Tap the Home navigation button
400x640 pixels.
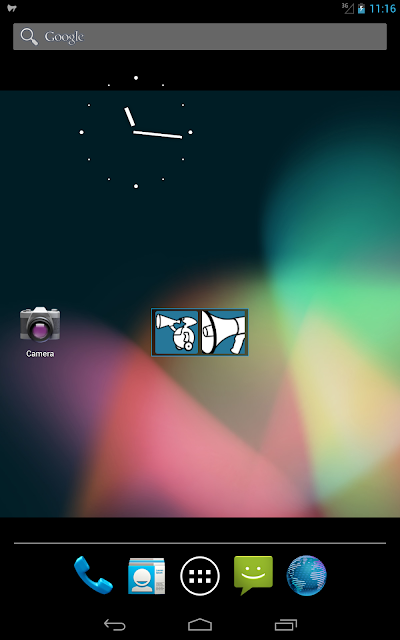click(200, 624)
